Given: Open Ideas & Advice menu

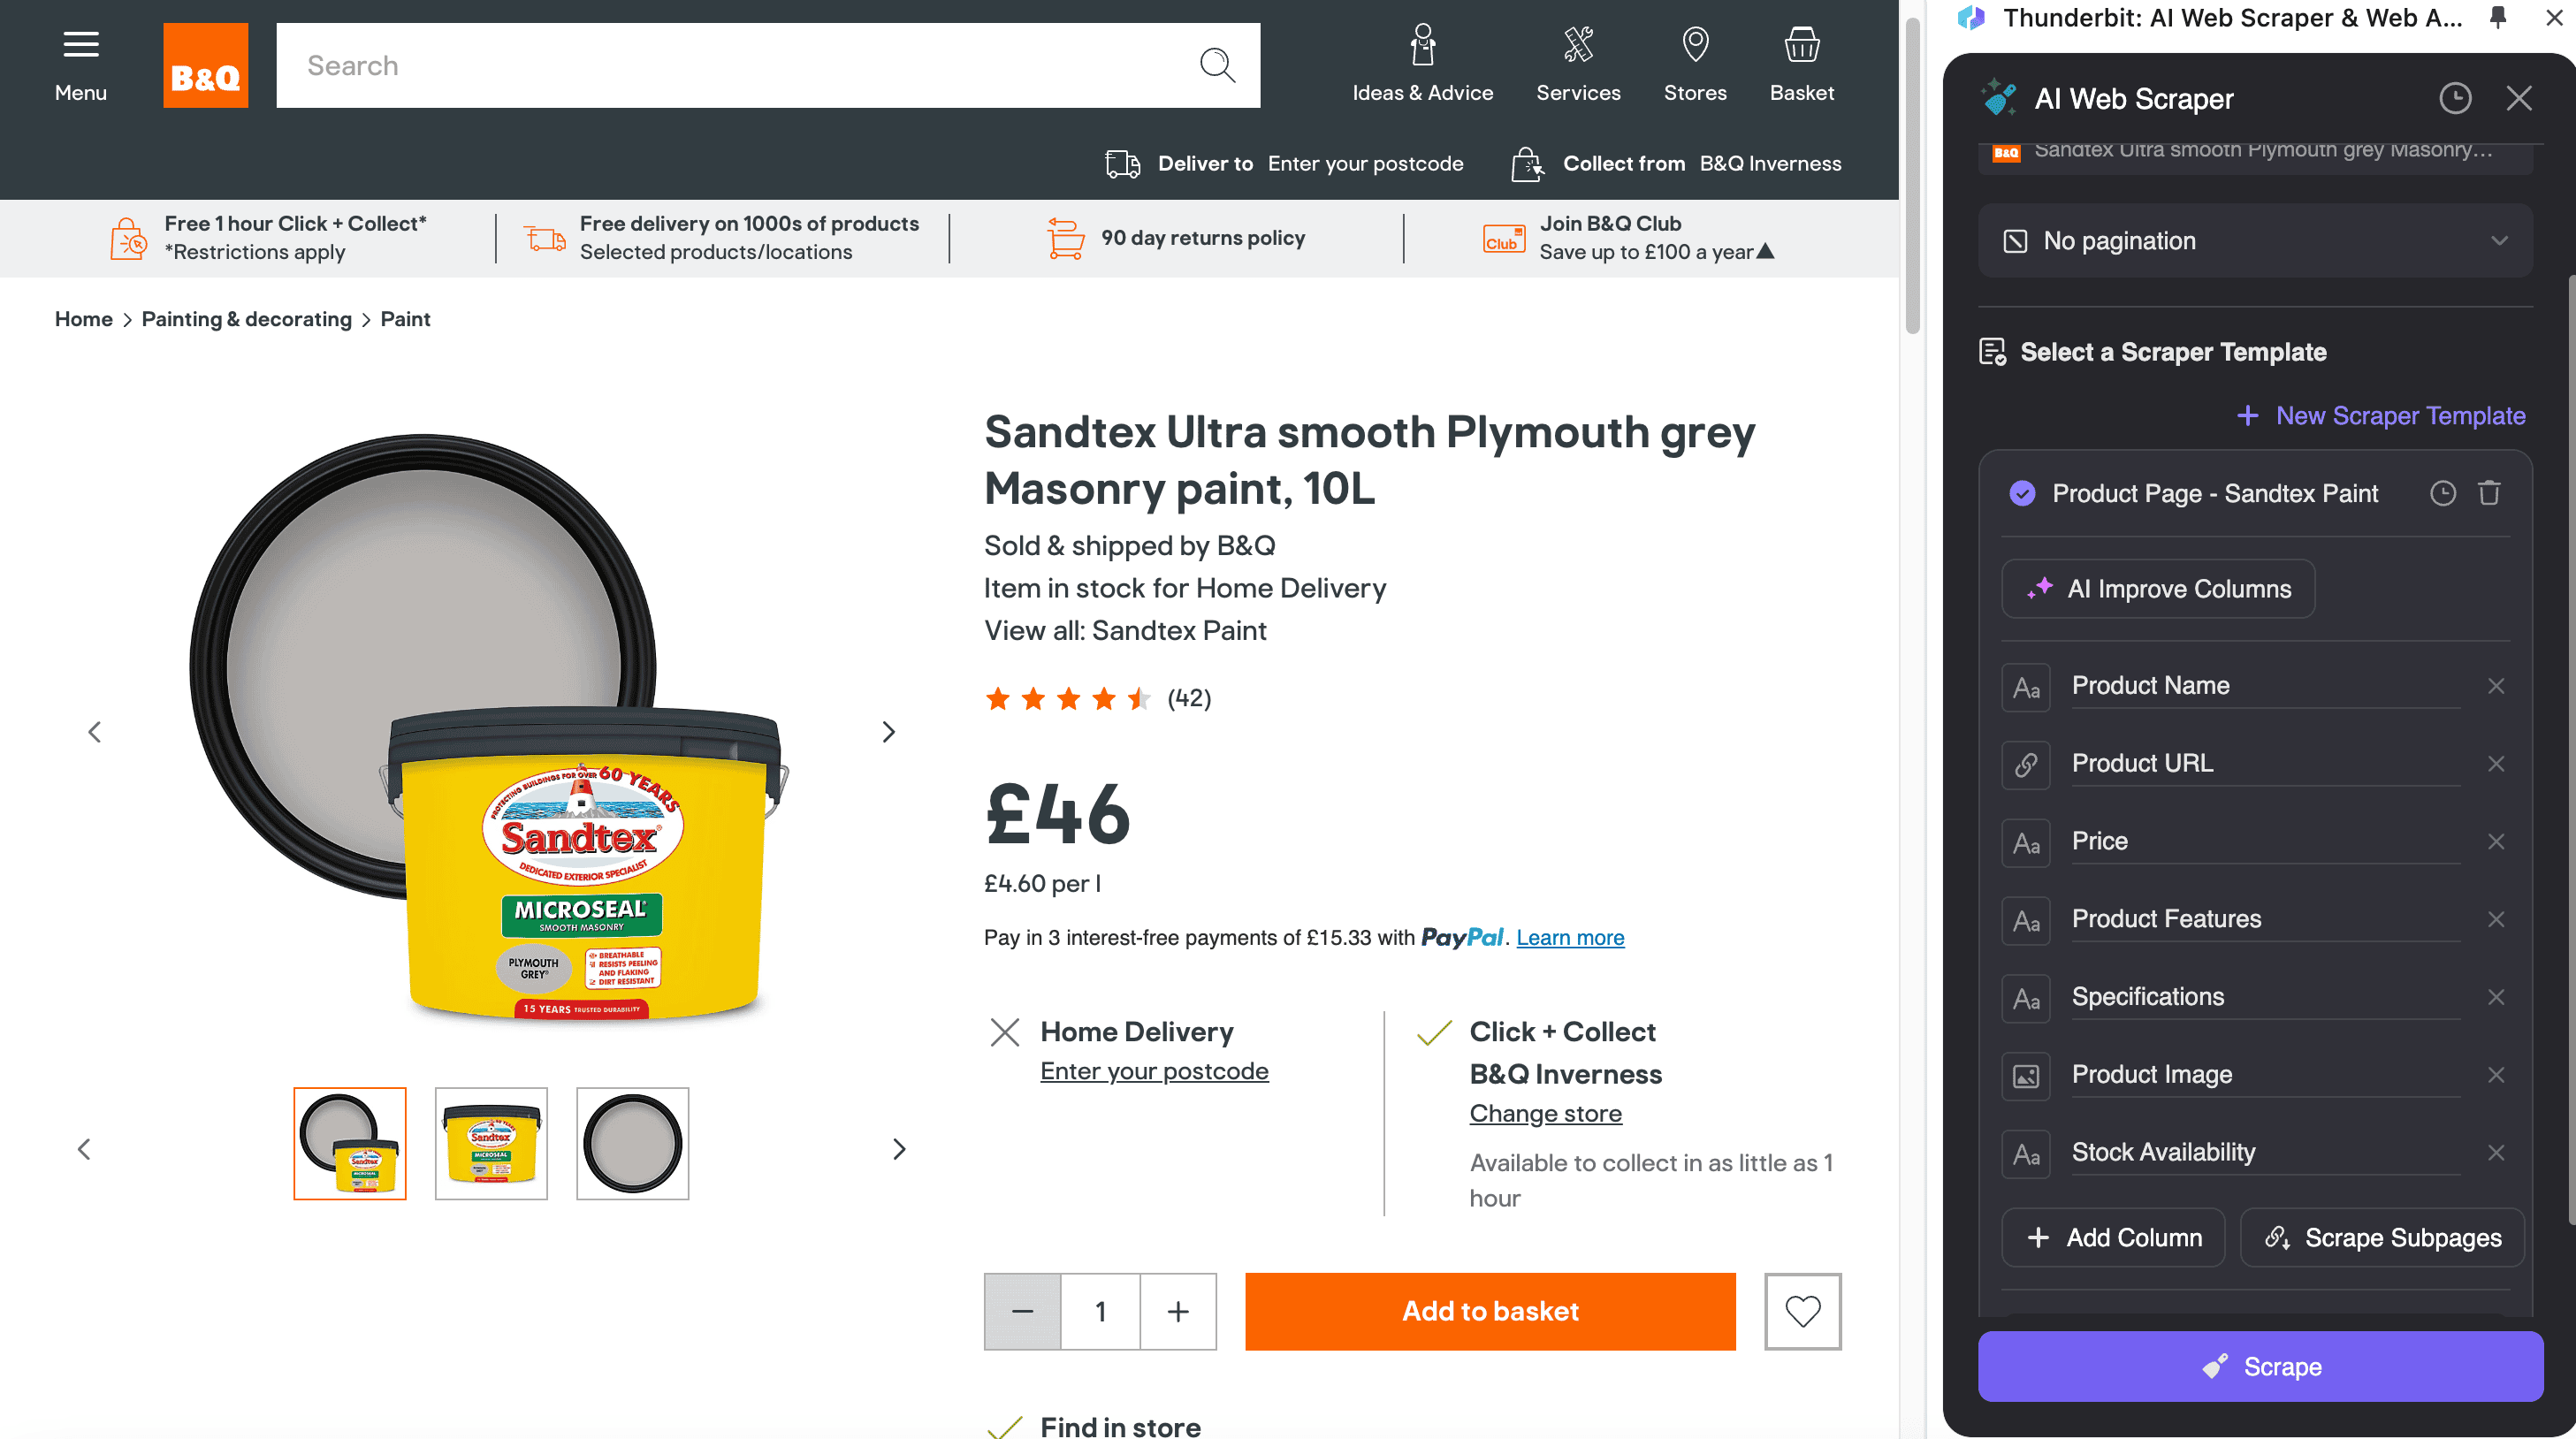Looking at the screenshot, I should 1422,64.
